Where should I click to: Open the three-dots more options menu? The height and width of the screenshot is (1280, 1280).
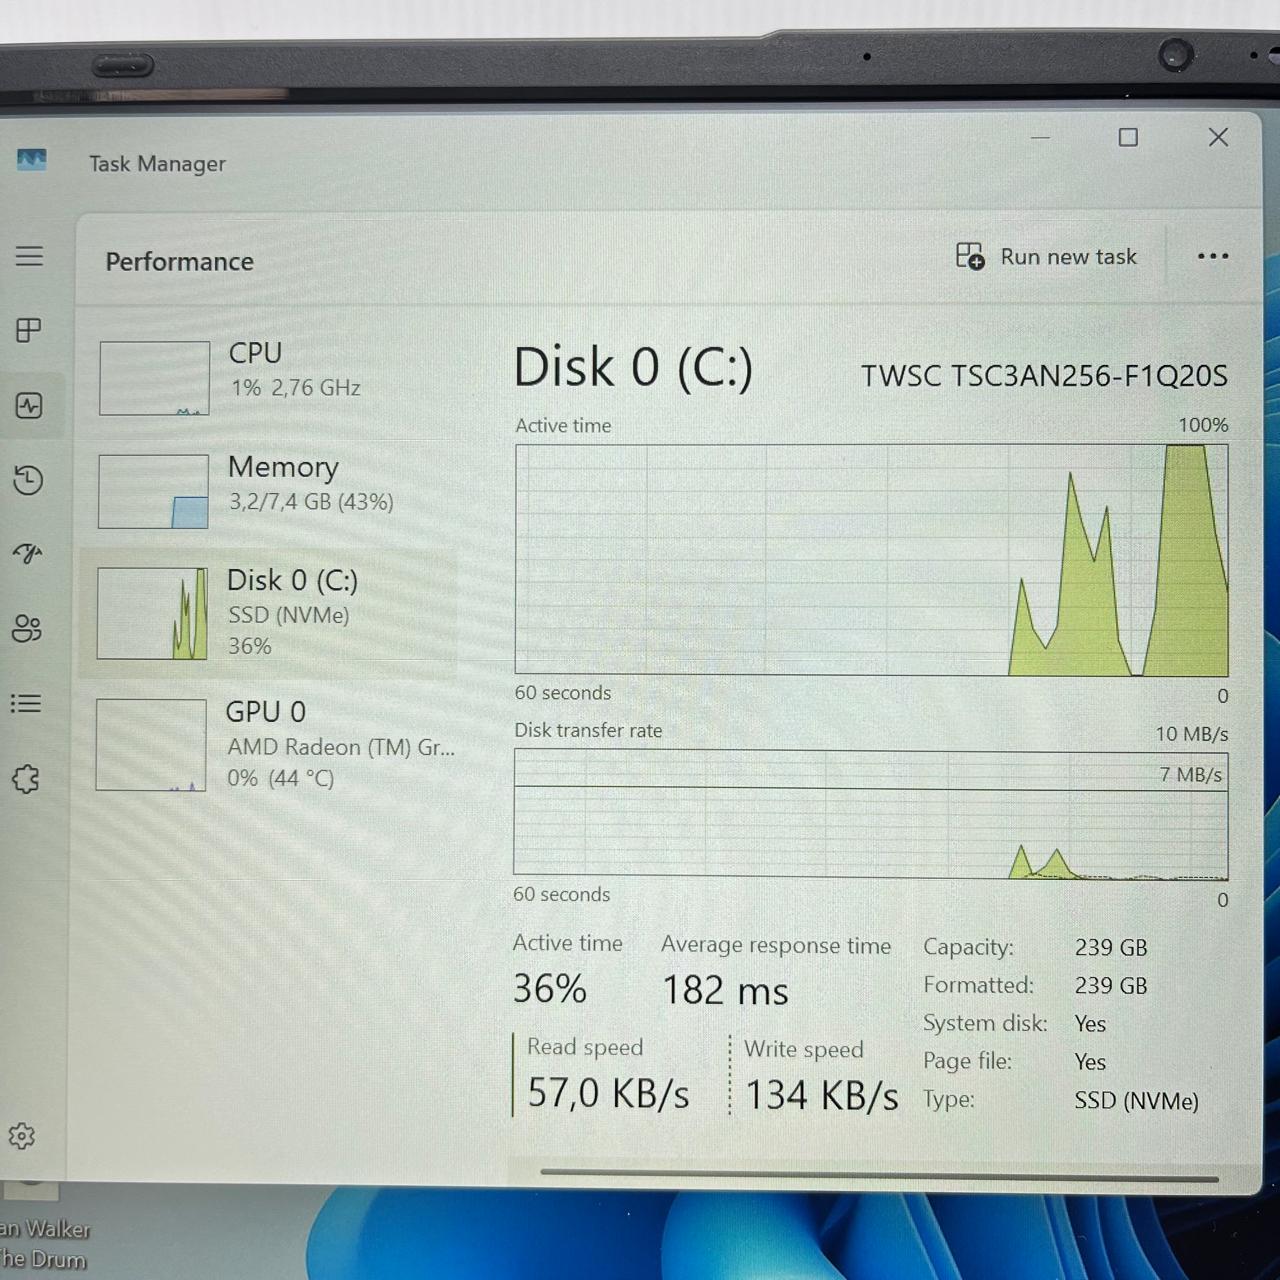[1213, 256]
